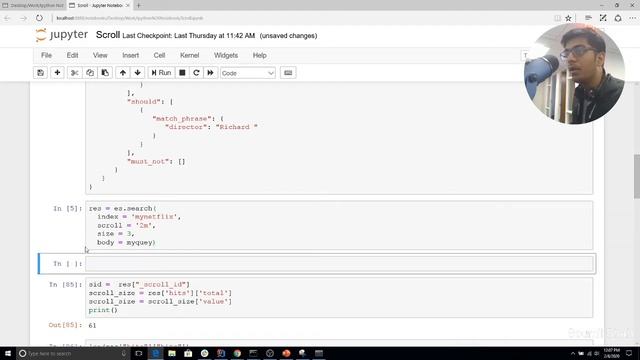Refresh the browser page

click(x=39, y=18)
